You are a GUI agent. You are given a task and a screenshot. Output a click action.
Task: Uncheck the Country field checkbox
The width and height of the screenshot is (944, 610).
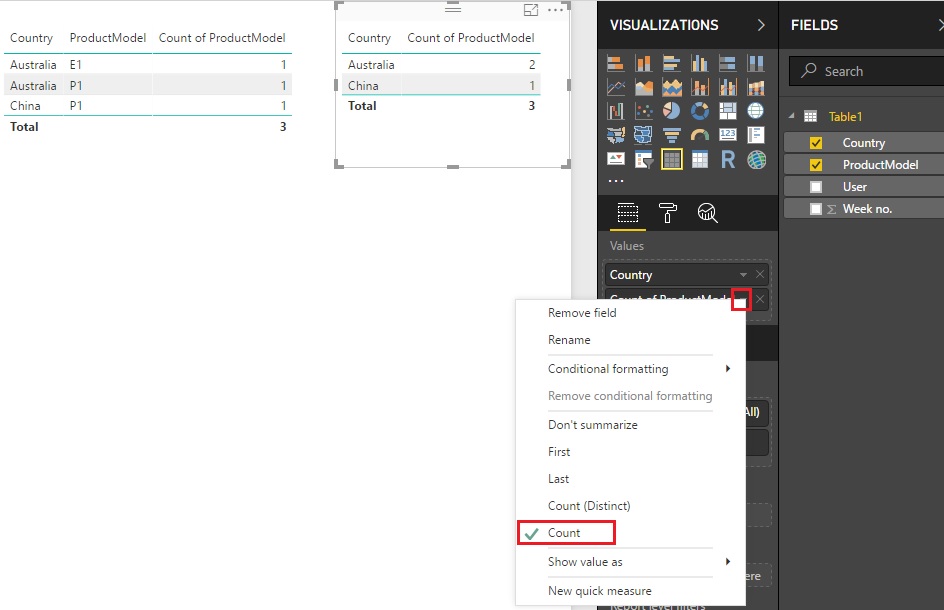click(x=816, y=143)
